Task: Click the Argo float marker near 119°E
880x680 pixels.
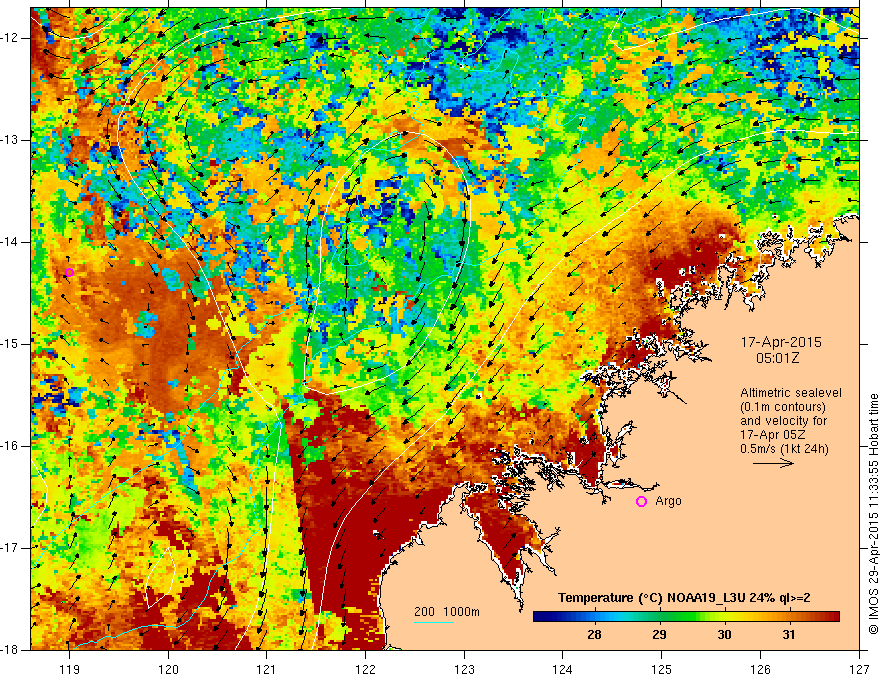Action: coord(69,273)
